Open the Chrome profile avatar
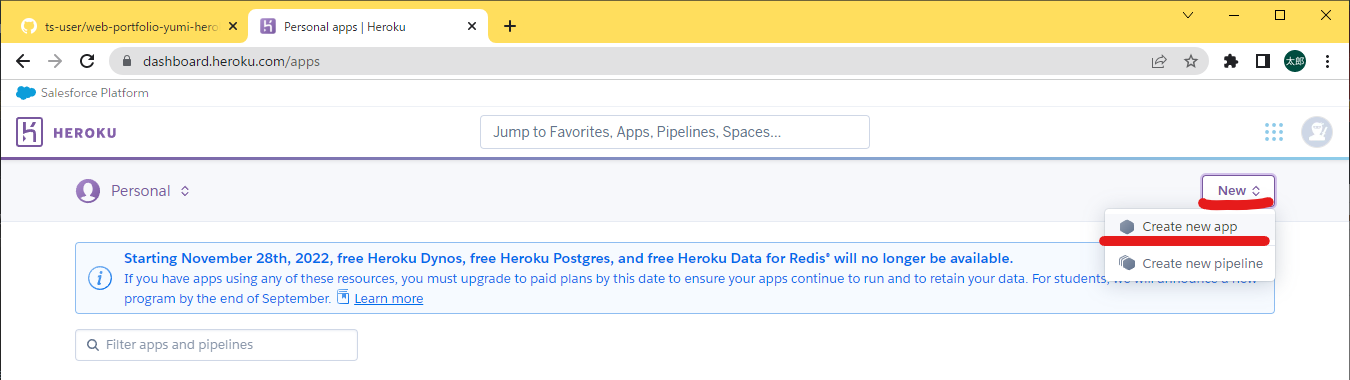The image size is (1350, 380). pos(1294,61)
